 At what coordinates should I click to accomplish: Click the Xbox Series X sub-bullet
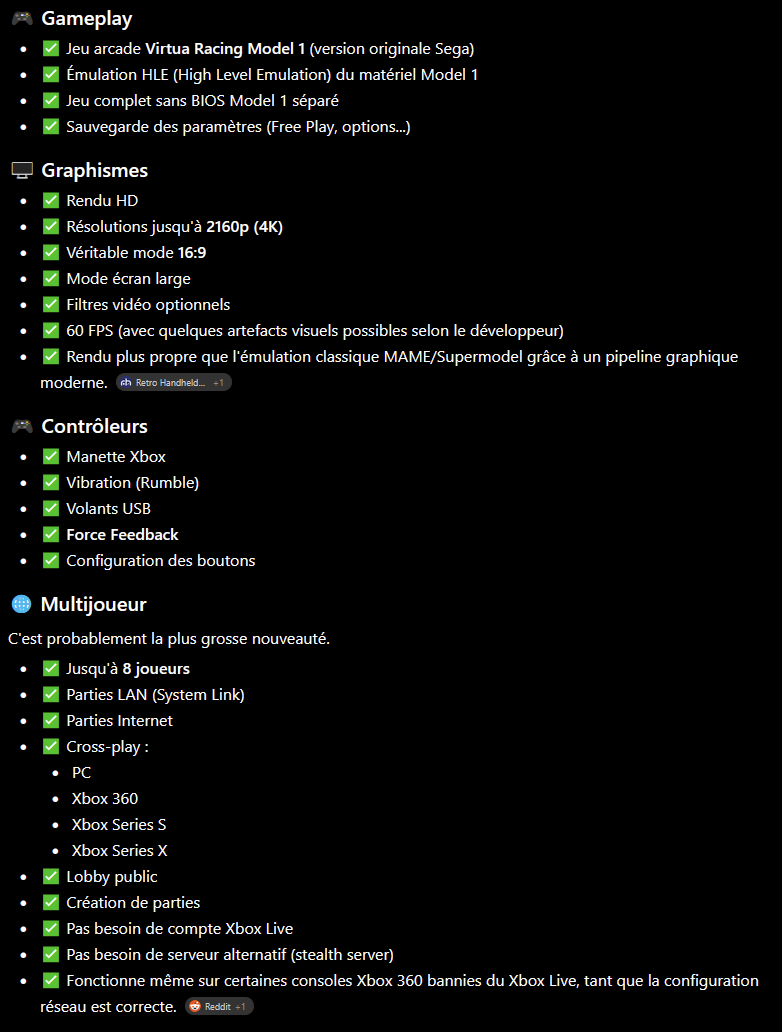pos(119,850)
